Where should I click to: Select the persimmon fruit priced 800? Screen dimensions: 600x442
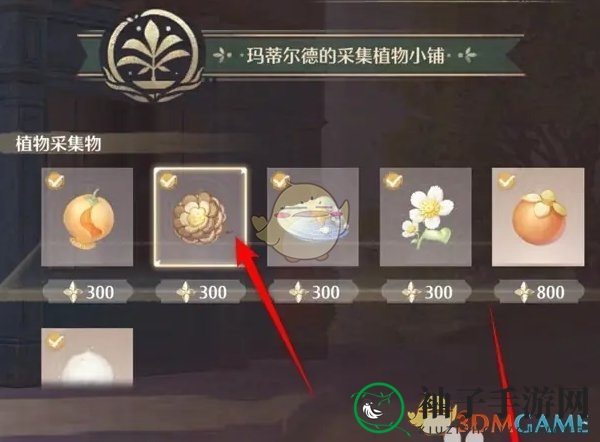click(x=538, y=217)
